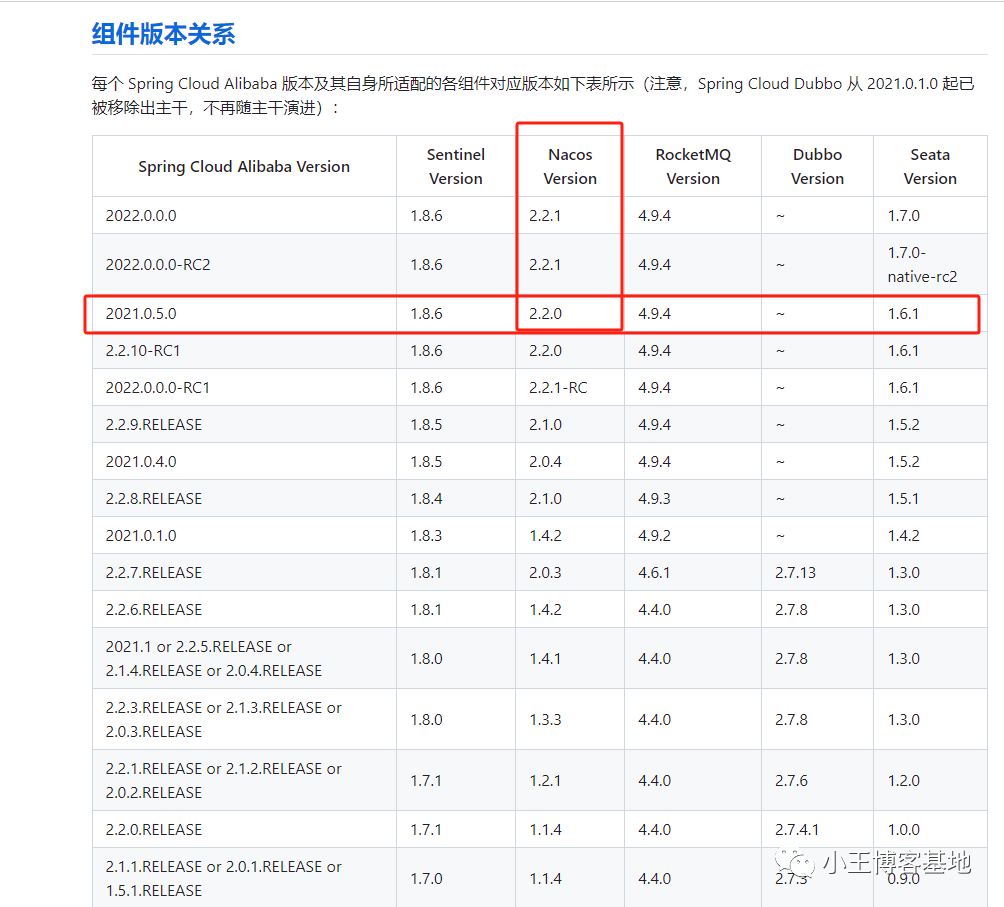Click the 组件版本关系 section heading

pyautogui.click(x=163, y=33)
